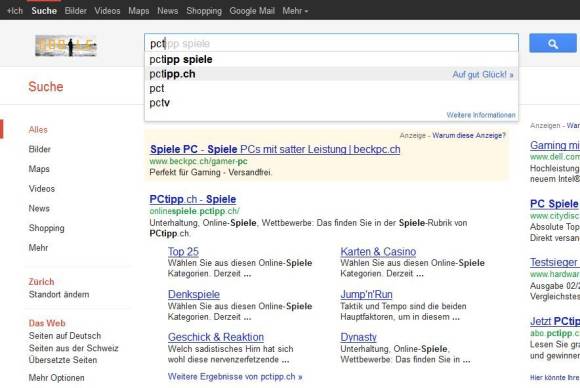Image resolution: width=580 pixels, height=388 pixels.
Task: Choose suggestion 'pct'
Action: [331, 88]
